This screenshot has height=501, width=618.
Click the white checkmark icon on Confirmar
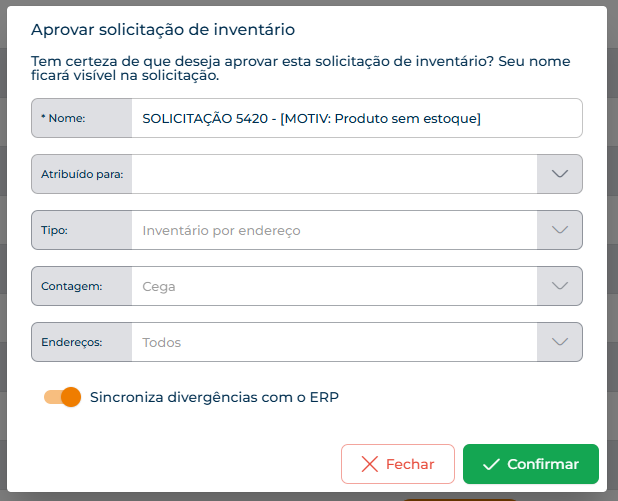click(x=491, y=464)
